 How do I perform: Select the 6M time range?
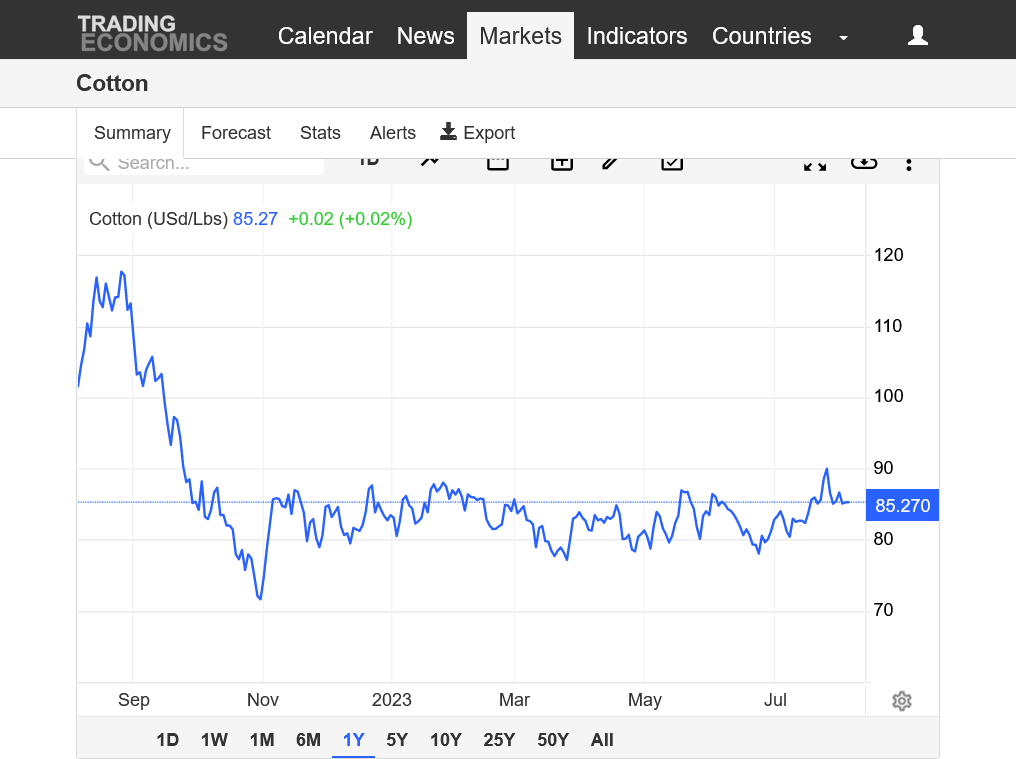pos(308,740)
